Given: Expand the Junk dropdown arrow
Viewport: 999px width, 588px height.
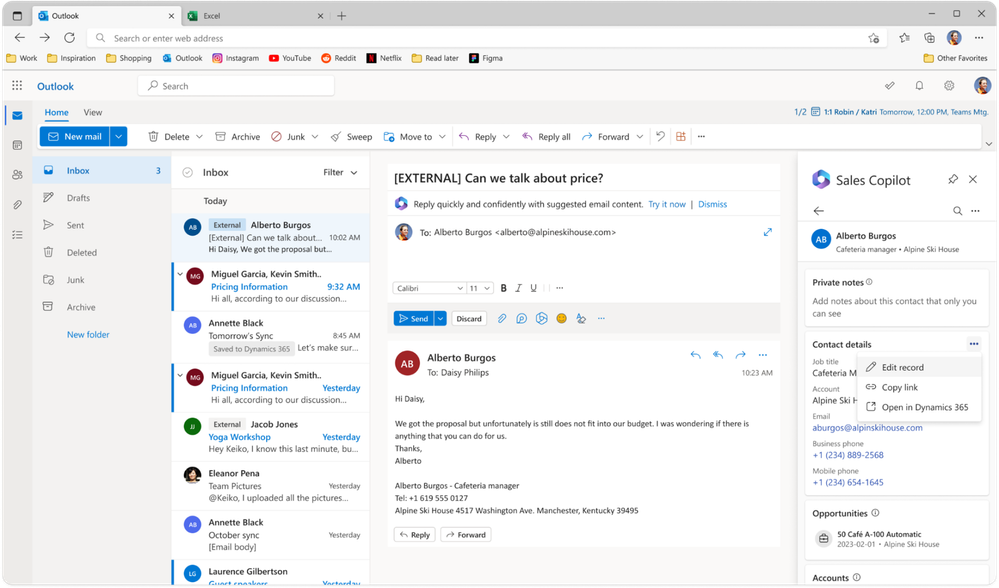Looking at the screenshot, I should tap(315, 136).
